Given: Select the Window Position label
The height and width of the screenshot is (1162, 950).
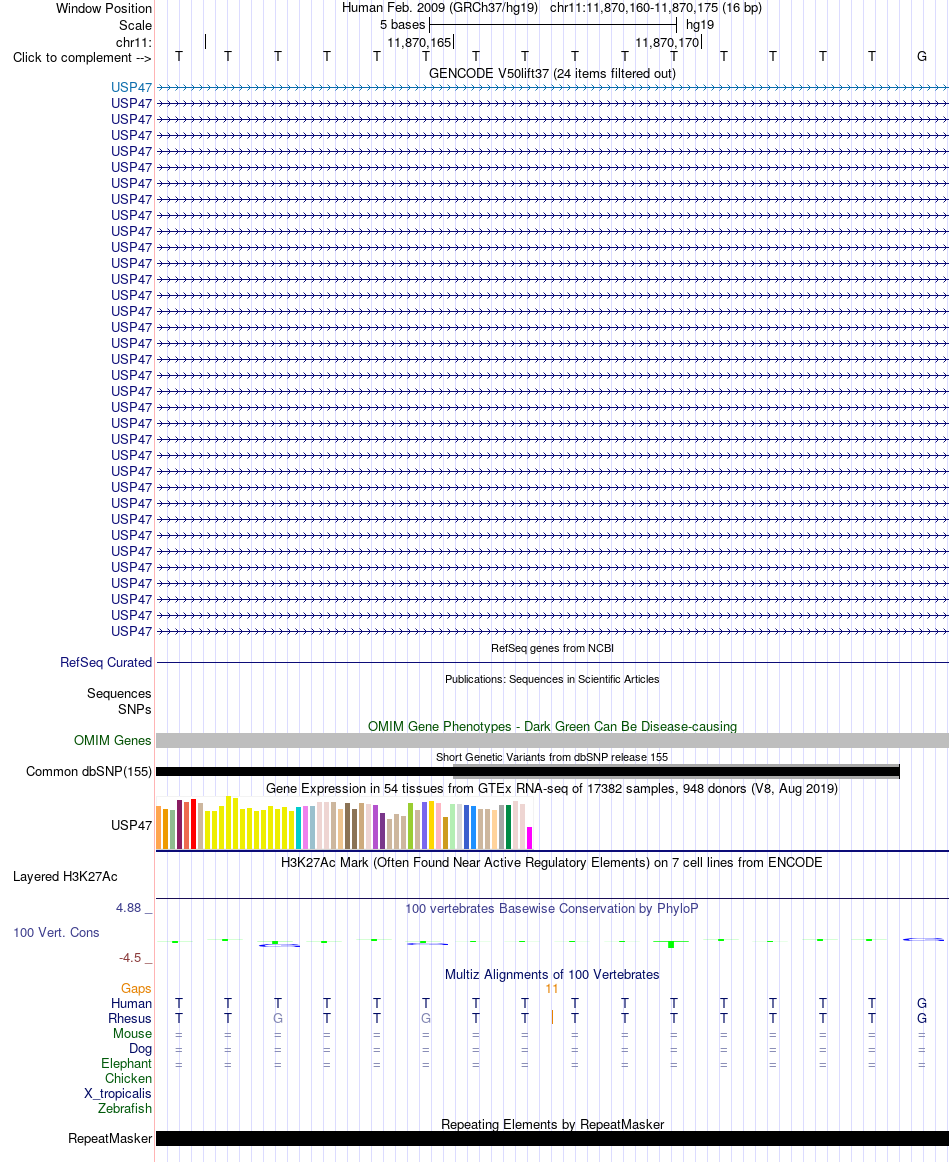Looking at the screenshot, I should pyautogui.click(x=104, y=9).
